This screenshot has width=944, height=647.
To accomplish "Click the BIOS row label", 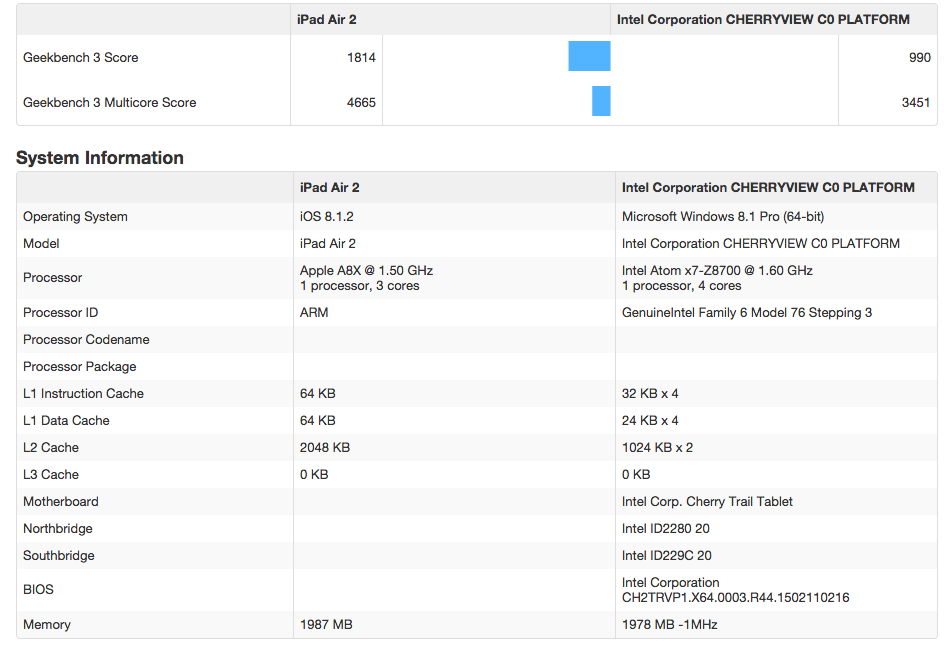I will click(x=39, y=590).
